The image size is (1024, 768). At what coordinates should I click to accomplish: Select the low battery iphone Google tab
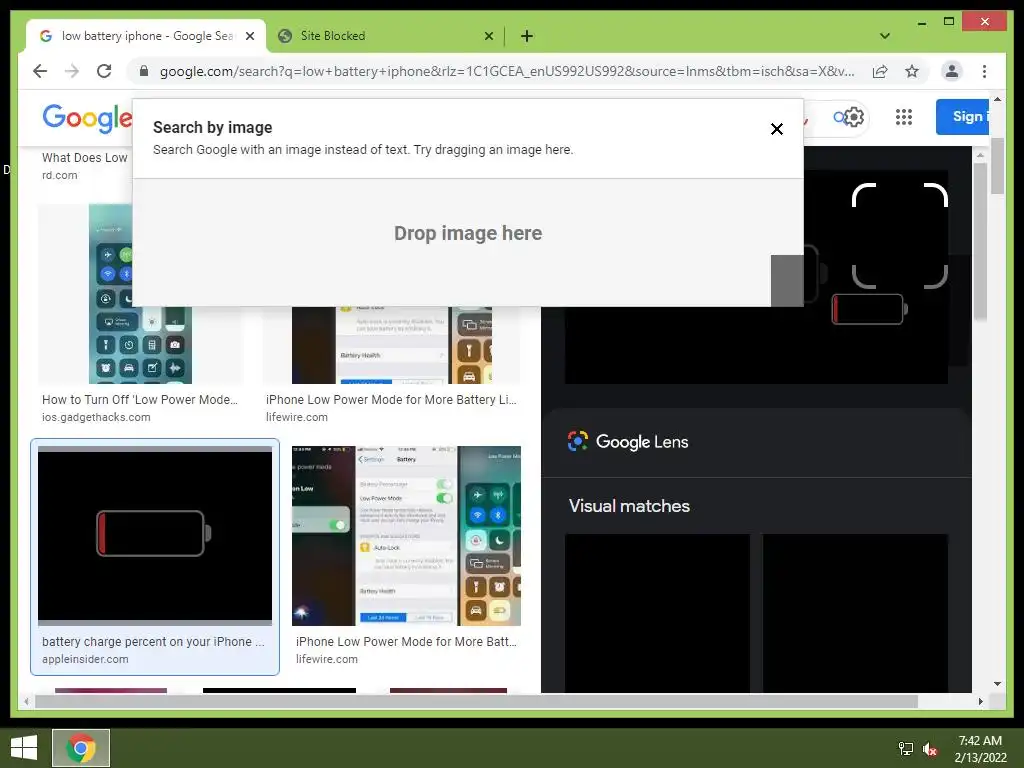point(146,36)
